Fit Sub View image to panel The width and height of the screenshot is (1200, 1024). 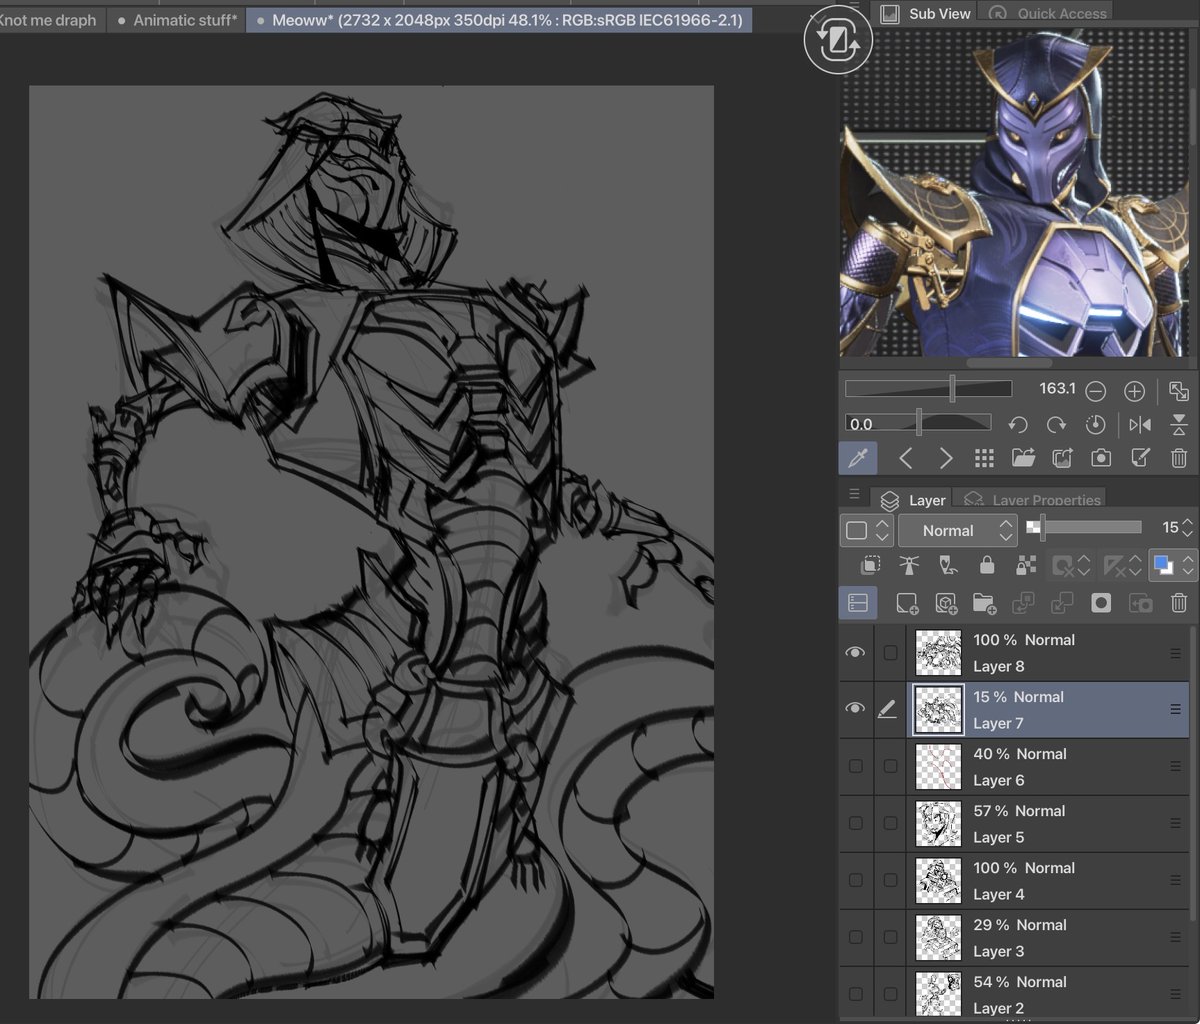click(x=1178, y=391)
